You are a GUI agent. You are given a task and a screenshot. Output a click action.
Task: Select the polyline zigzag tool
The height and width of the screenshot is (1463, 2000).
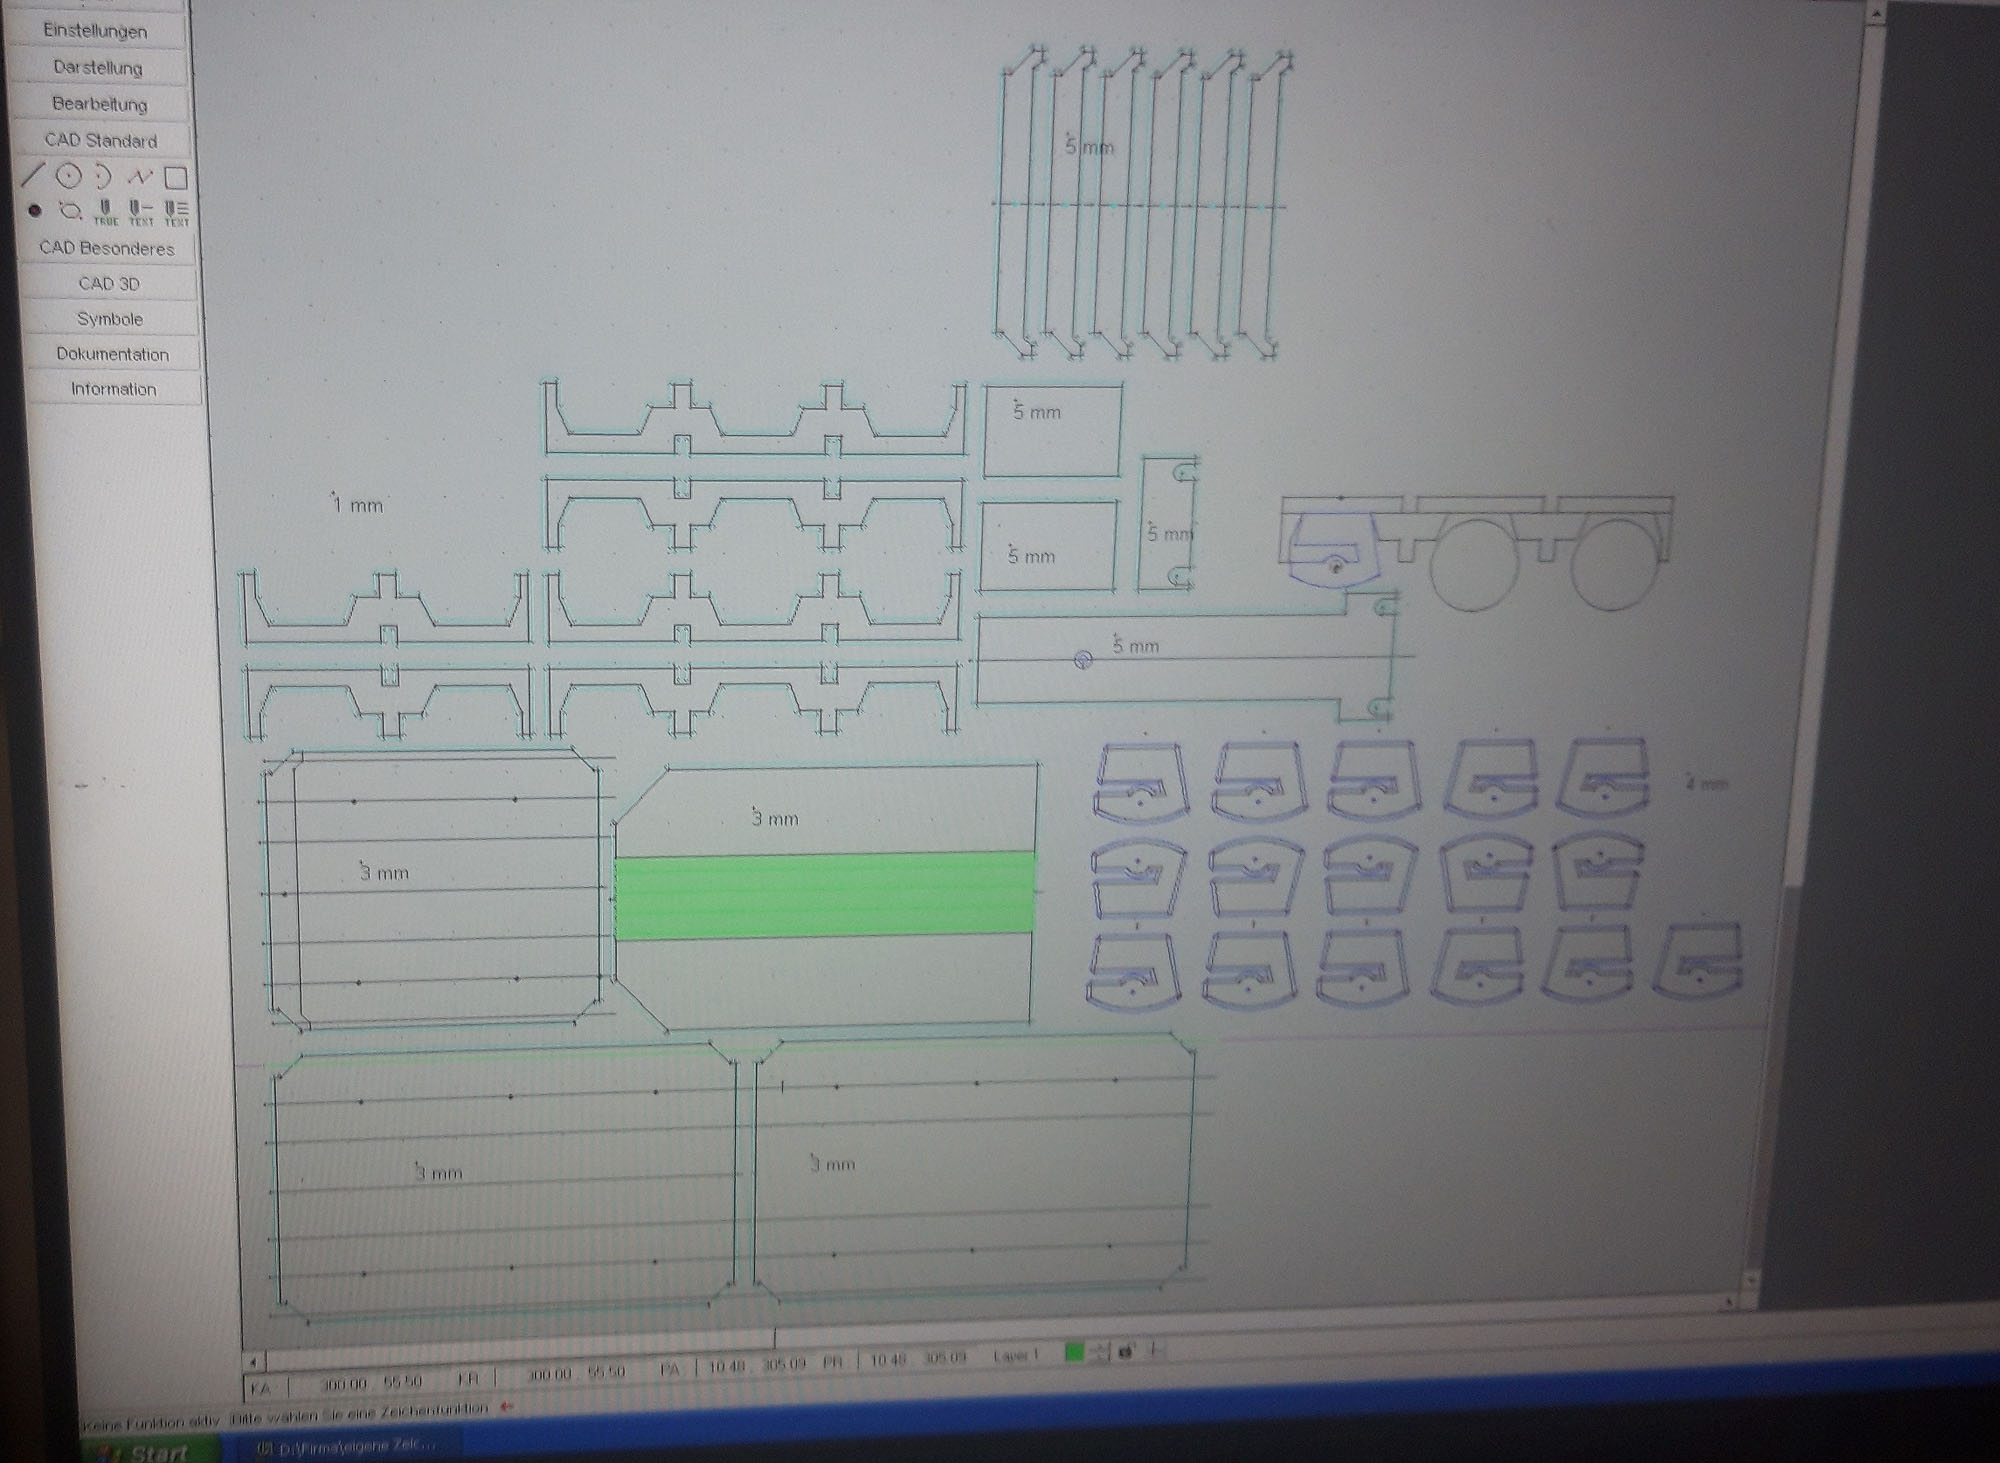(x=139, y=178)
